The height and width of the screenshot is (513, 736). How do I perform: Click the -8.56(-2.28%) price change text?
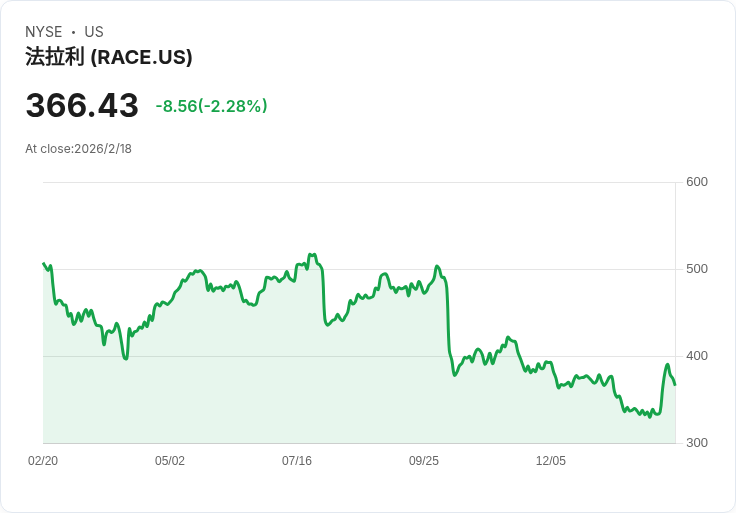[211, 106]
